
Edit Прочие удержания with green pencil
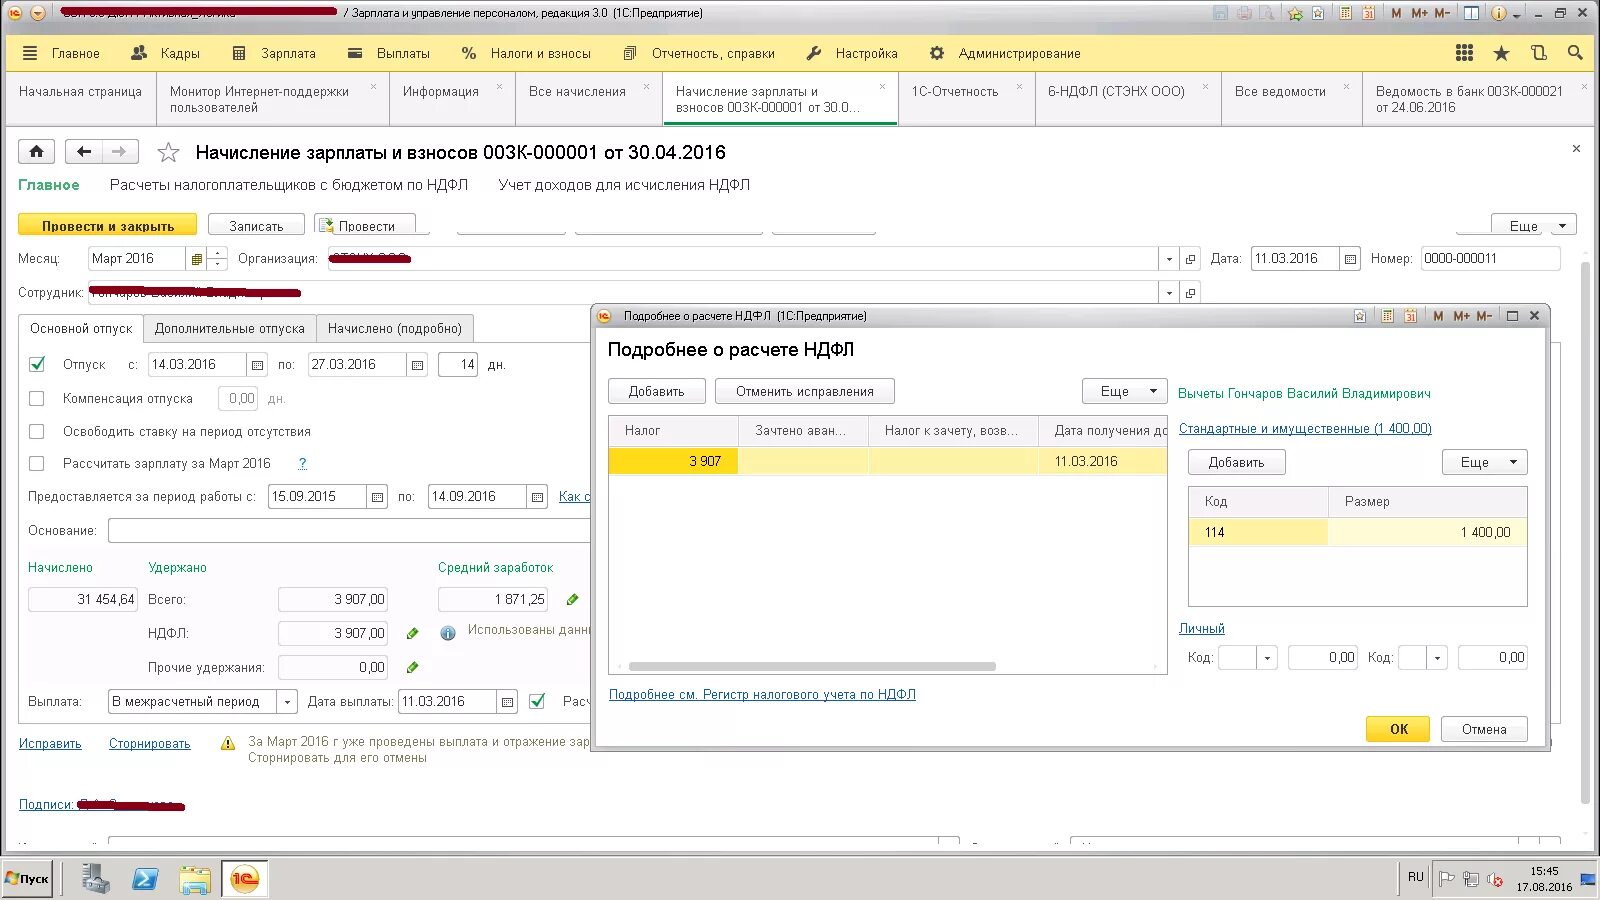(412, 668)
